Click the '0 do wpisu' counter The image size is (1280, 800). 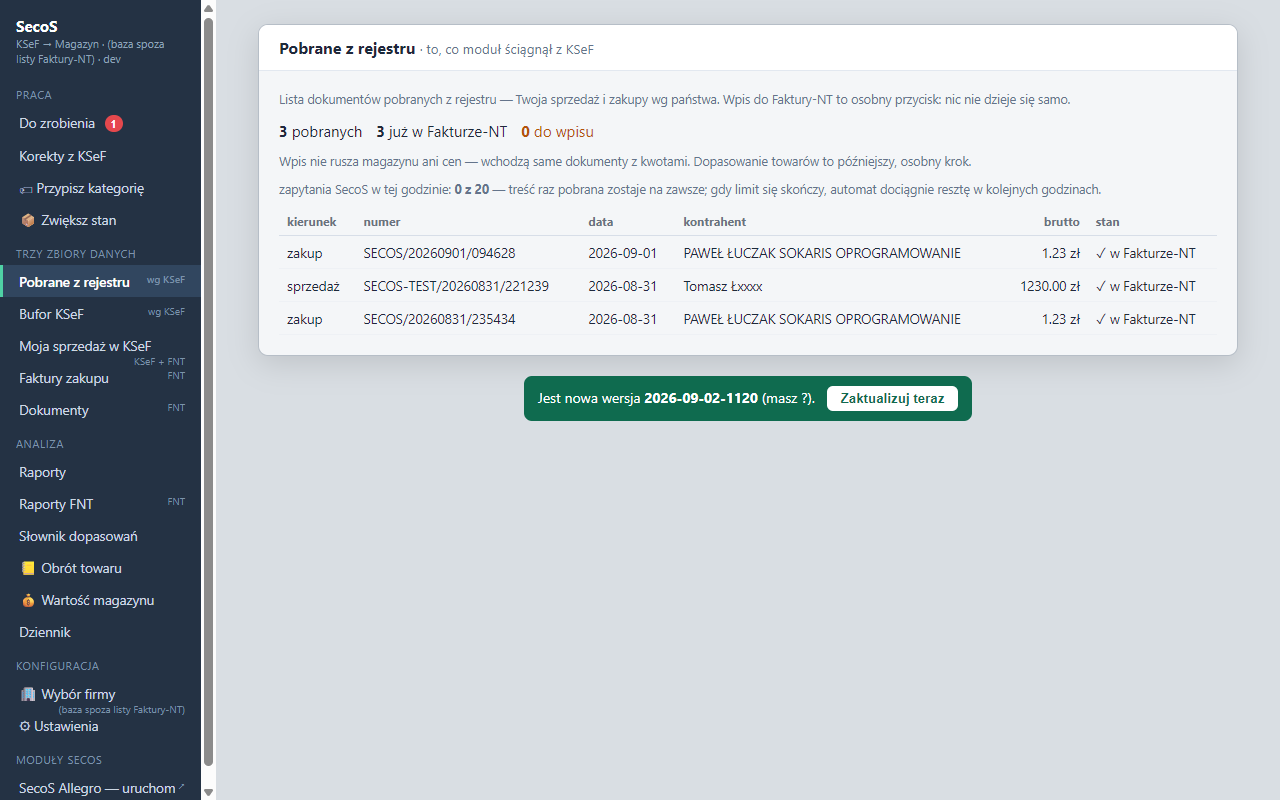[x=557, y=132]
